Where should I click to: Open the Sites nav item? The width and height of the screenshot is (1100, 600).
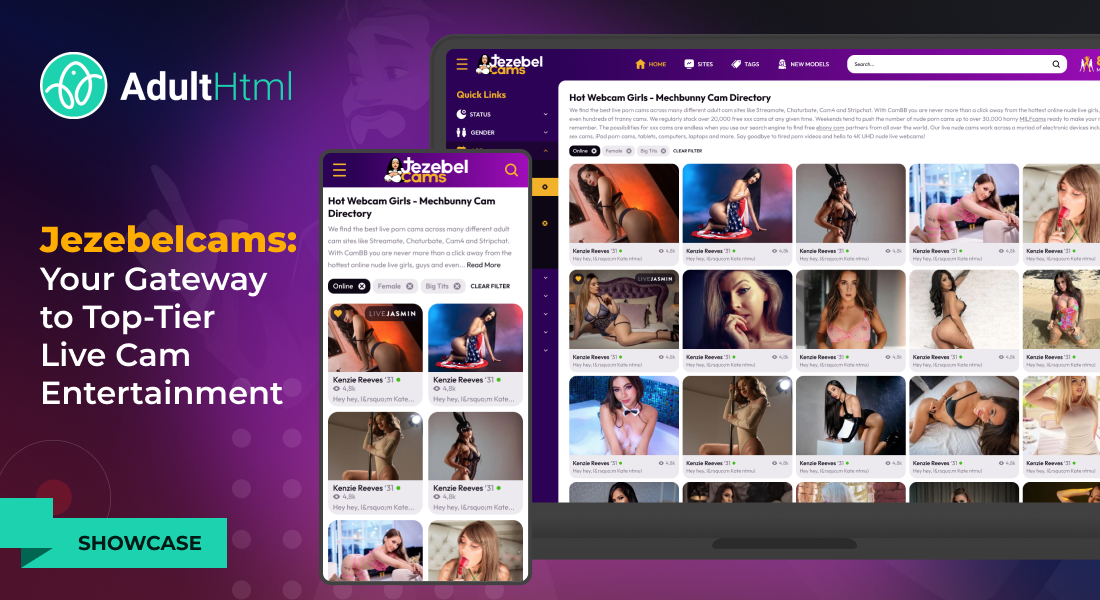coord(699,64)
